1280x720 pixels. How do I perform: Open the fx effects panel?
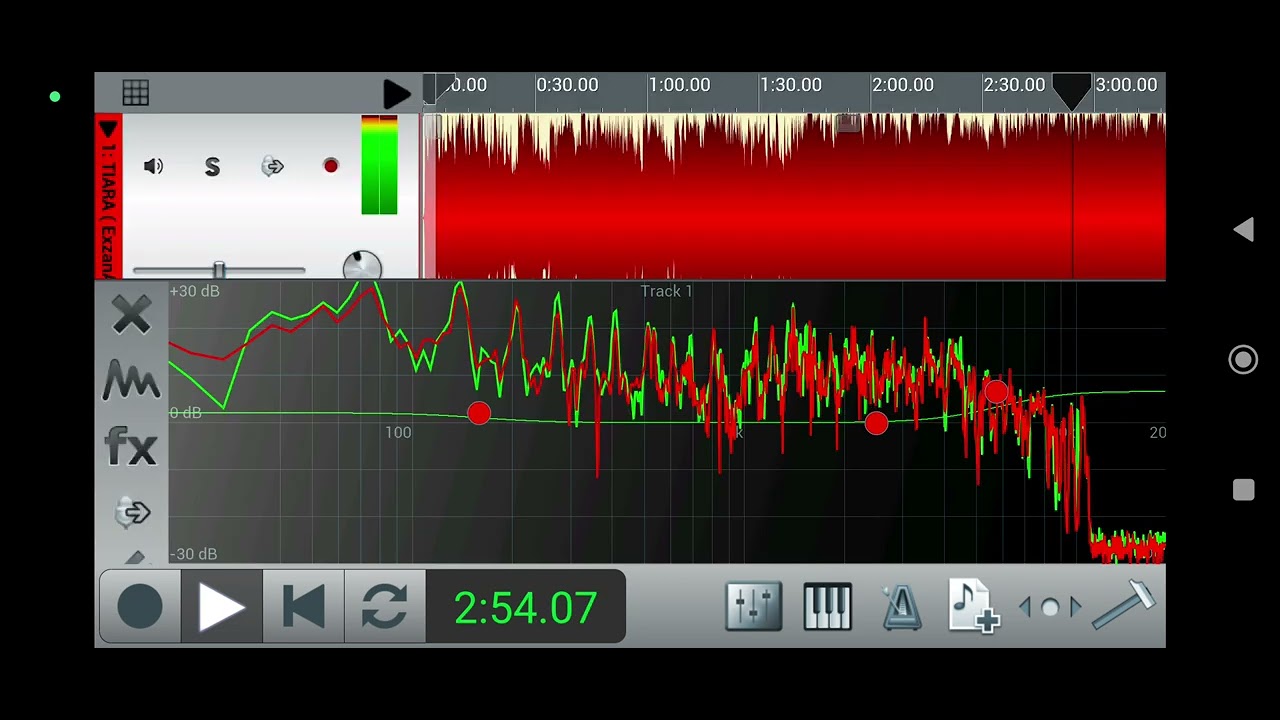pos(131,446)
